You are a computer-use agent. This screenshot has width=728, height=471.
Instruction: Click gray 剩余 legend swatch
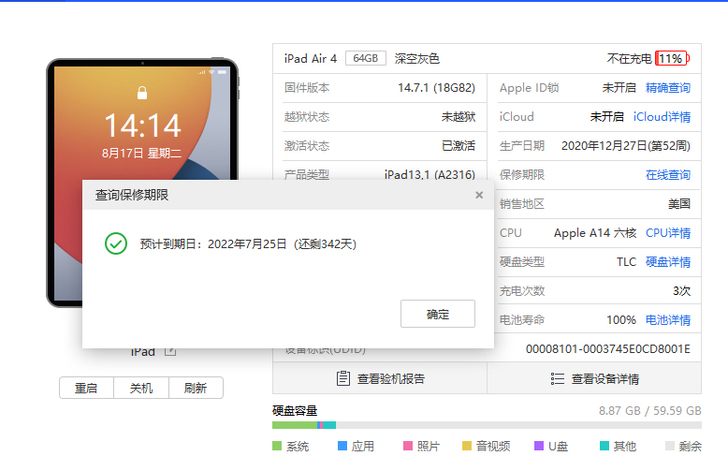670,446
